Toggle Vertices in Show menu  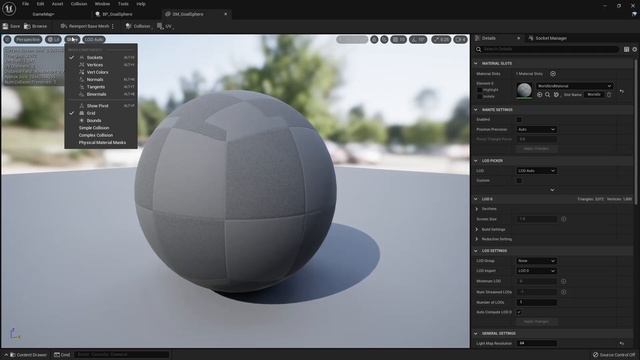coord(101,65)
